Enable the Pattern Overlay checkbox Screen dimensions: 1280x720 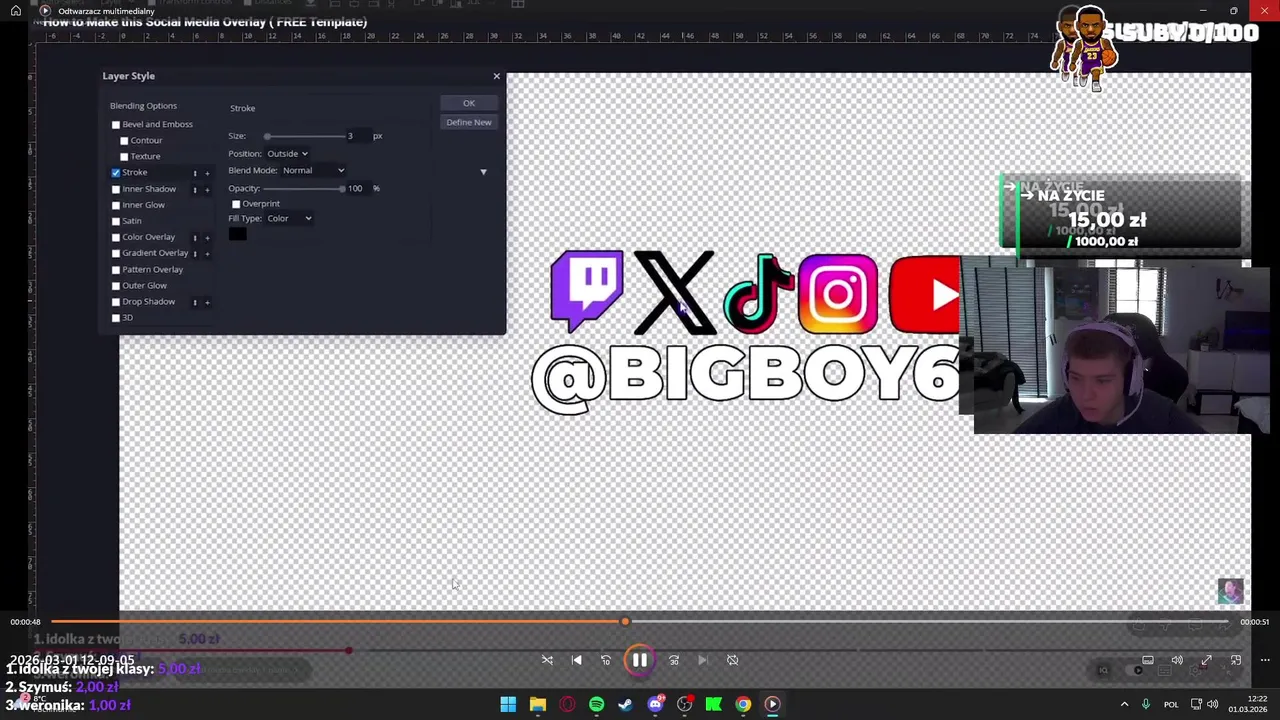point(116,269)
